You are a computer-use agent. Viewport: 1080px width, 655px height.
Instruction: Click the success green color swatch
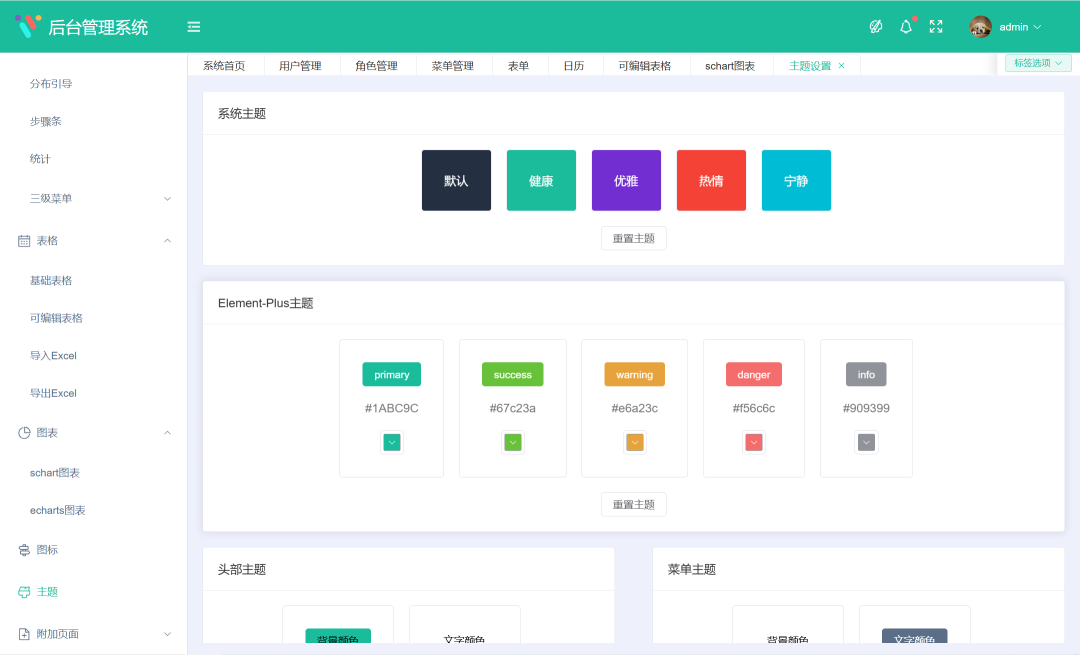(x=512, y=374)
